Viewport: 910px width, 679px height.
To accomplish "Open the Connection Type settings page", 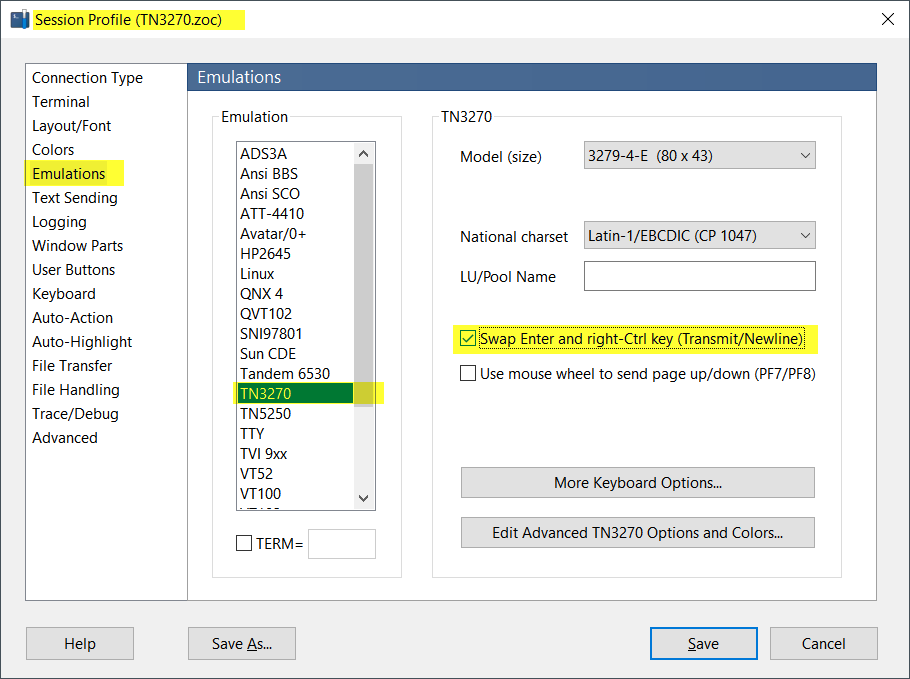I will click(87, 78).
